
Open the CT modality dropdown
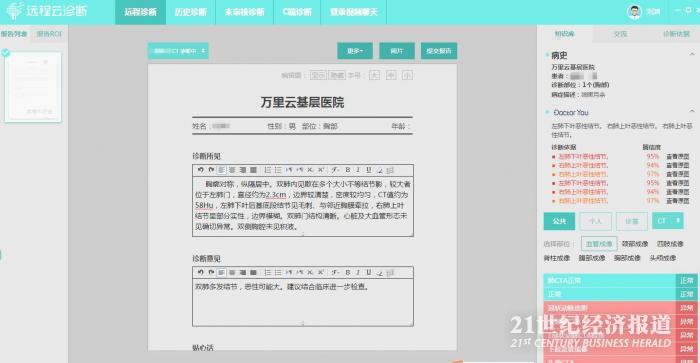tap(668, 221)
